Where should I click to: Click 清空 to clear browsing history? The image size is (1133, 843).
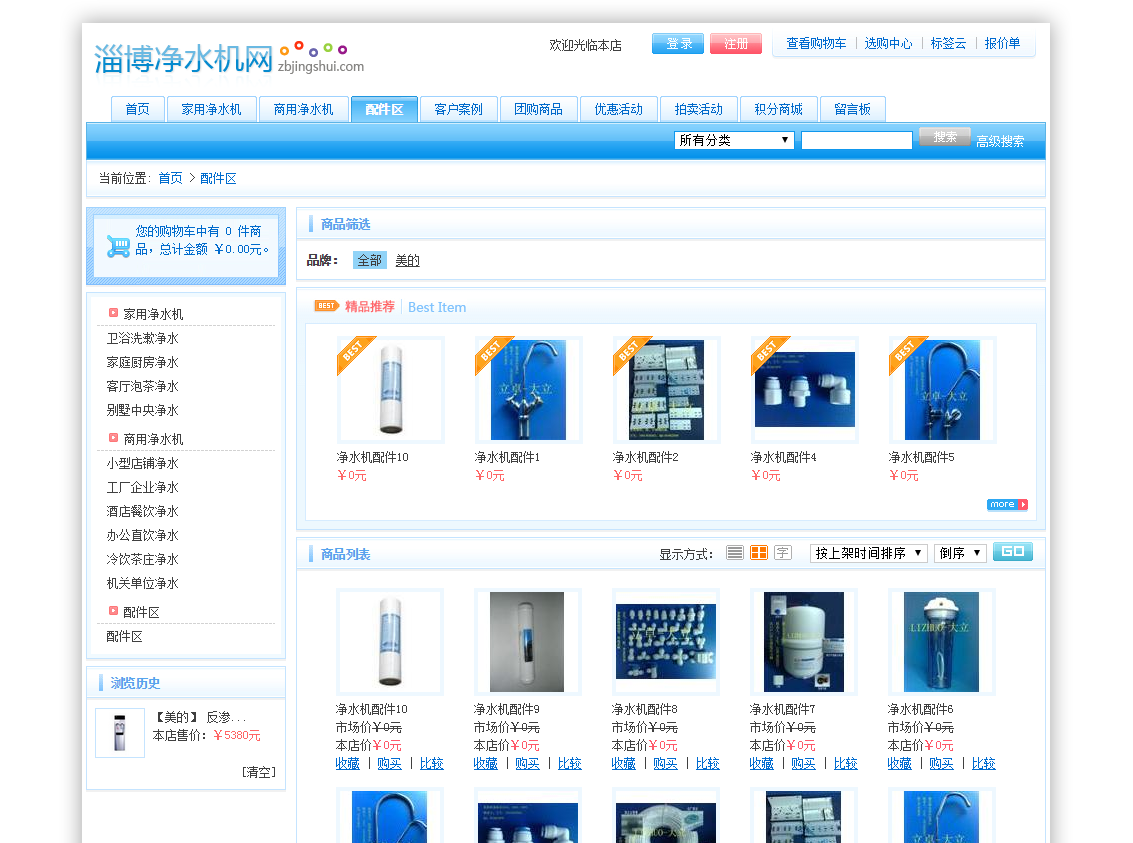259,771
